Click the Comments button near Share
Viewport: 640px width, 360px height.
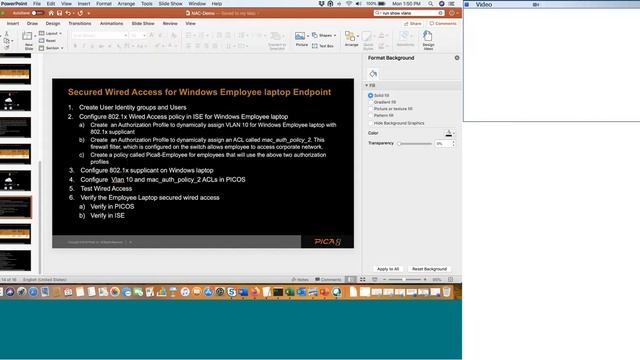(x=443, y=24)
